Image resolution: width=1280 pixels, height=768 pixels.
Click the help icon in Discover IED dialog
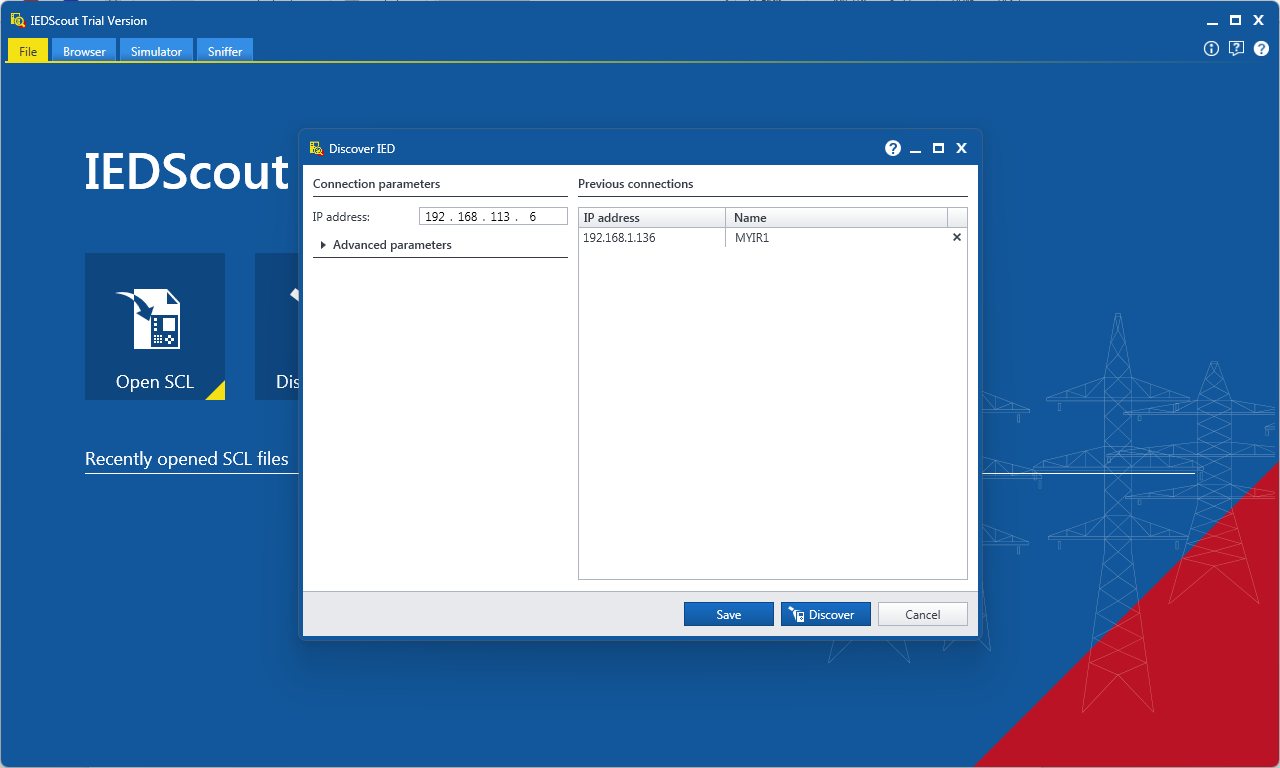(x=893, y=148)
